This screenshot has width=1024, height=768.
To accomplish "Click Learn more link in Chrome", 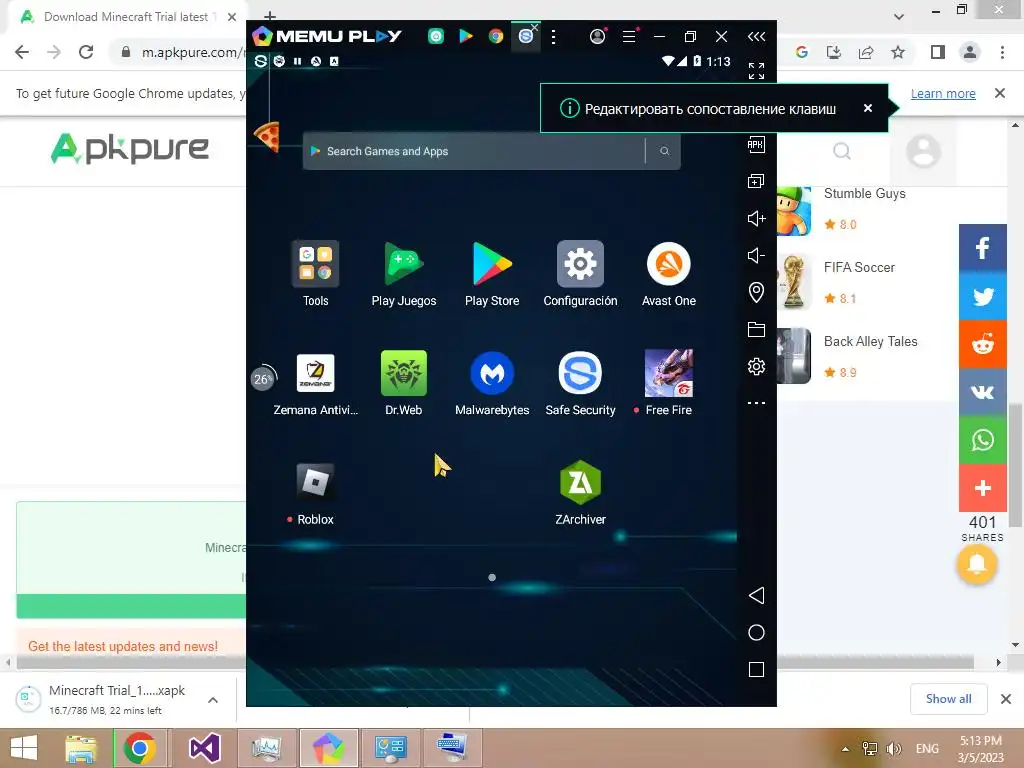I will [942, 93].
